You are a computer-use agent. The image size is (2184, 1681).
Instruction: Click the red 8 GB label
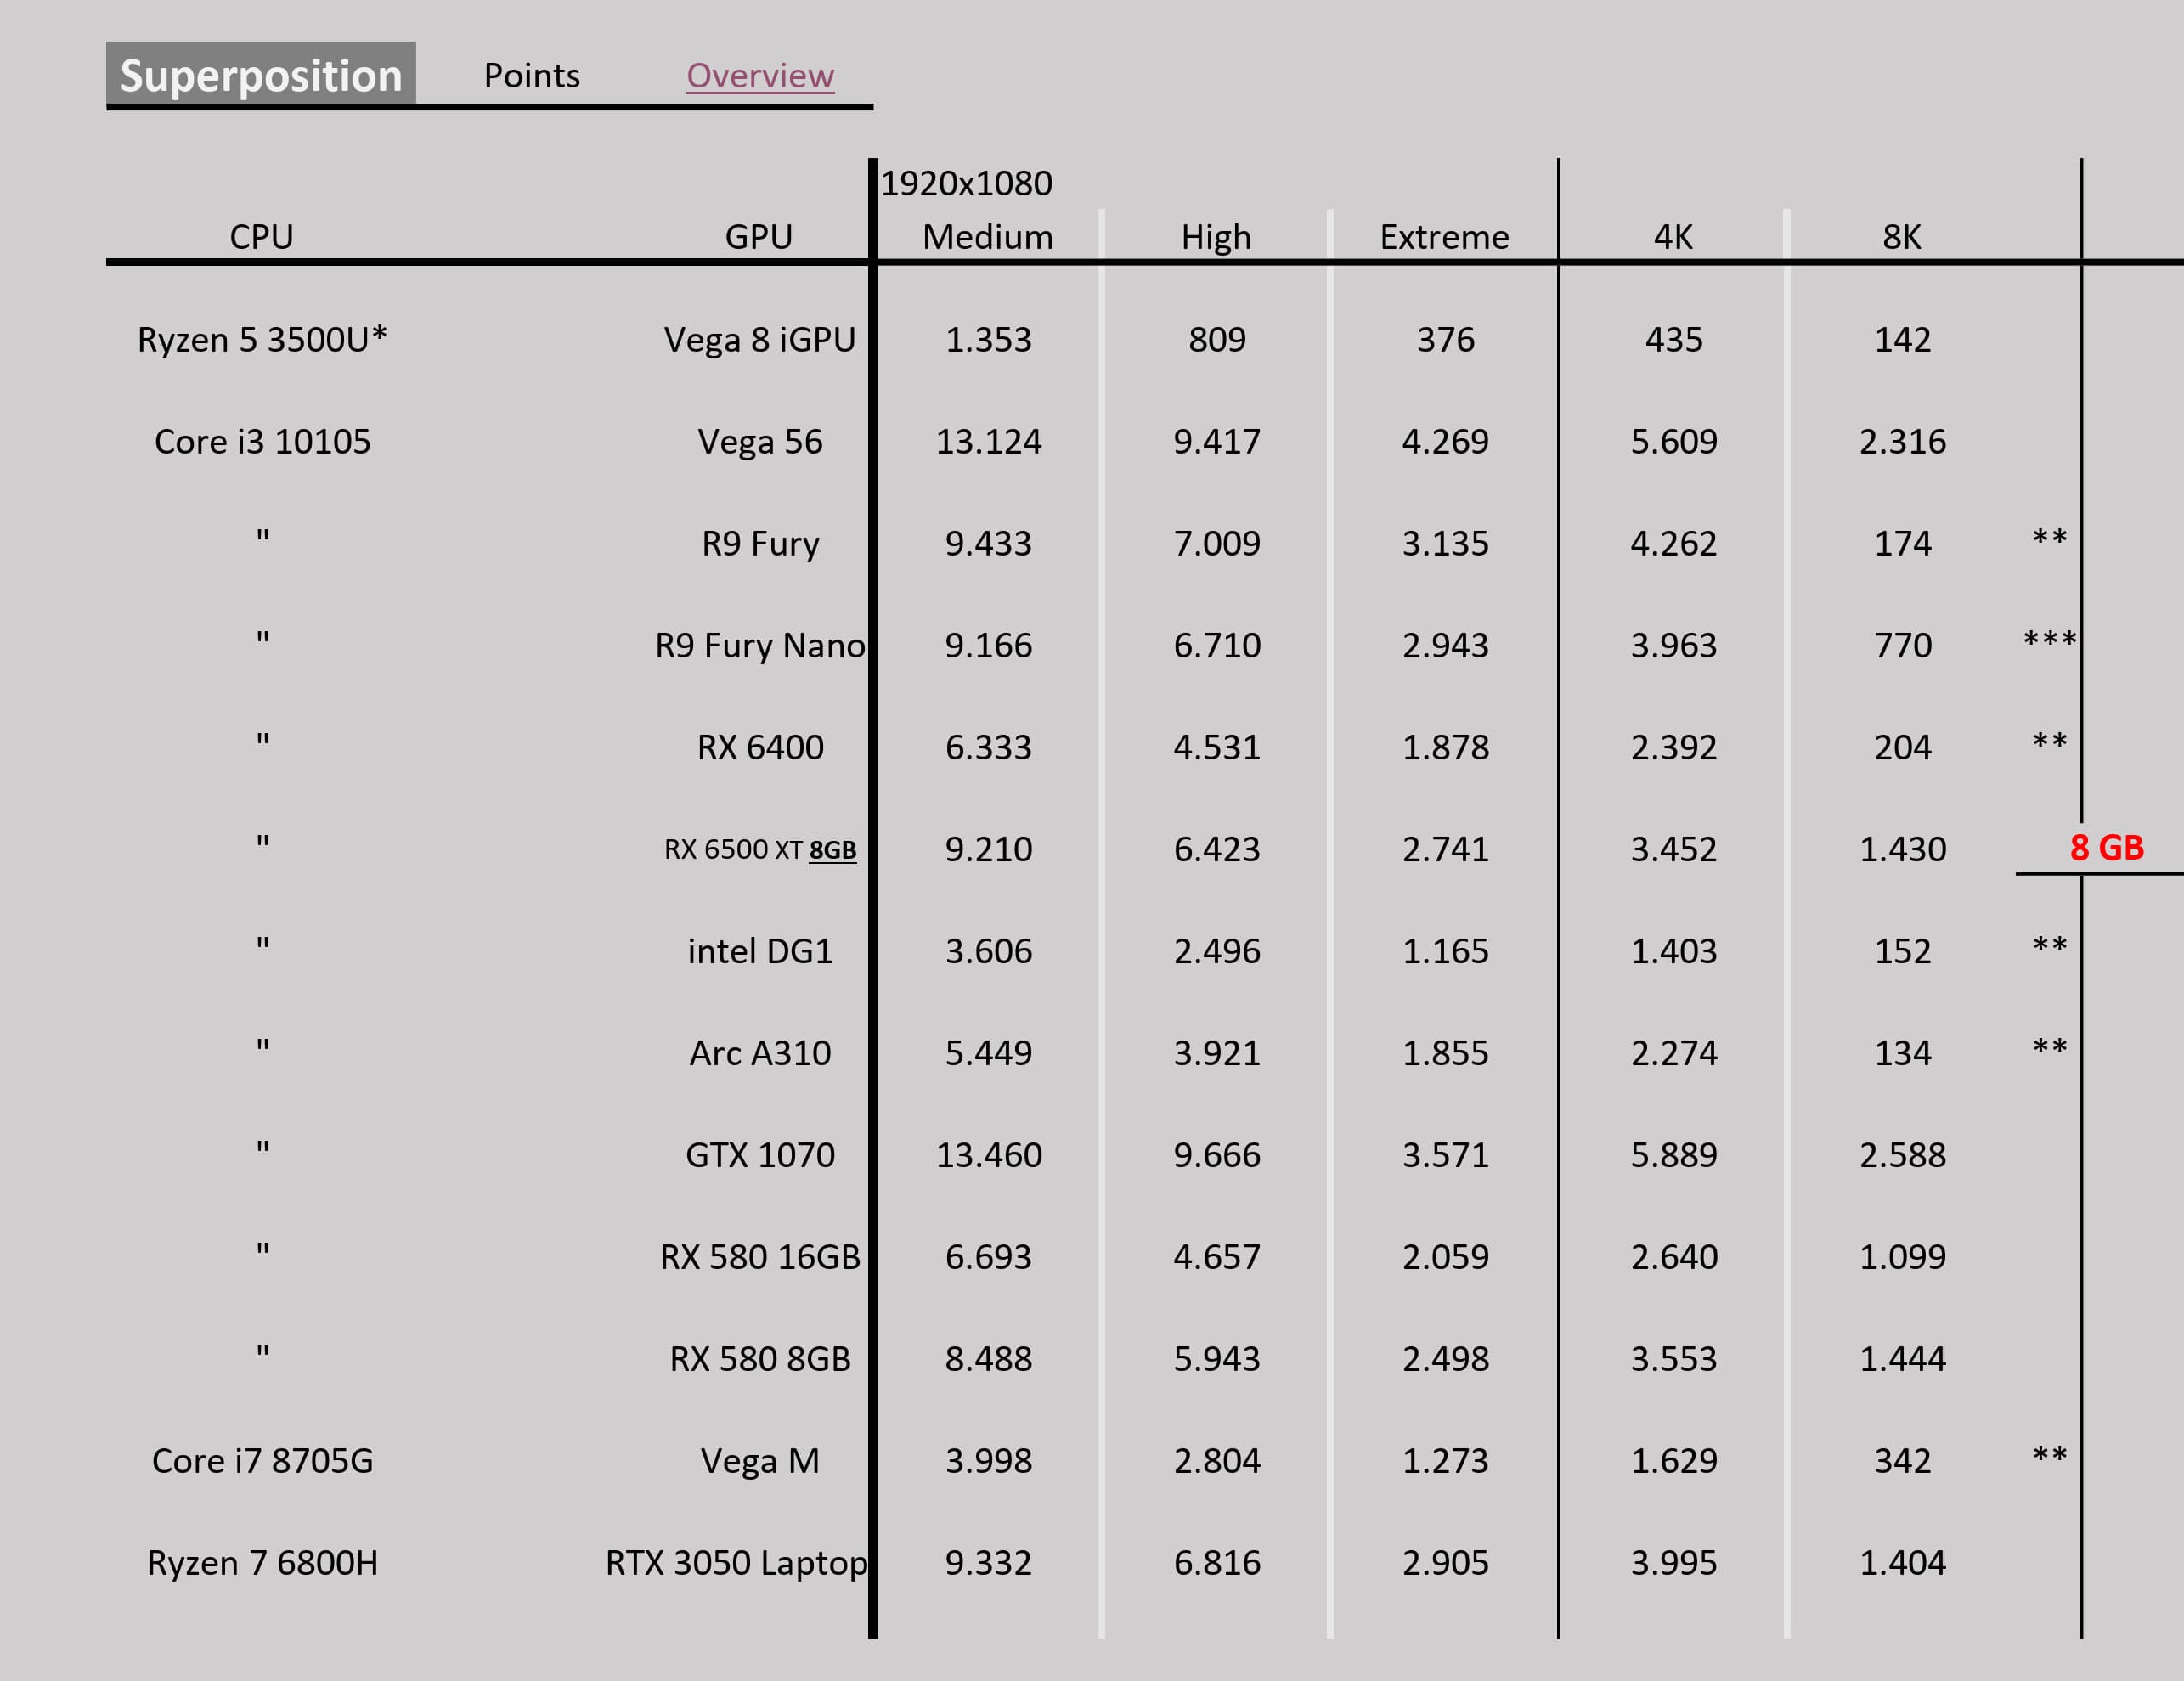[2107, 848]
